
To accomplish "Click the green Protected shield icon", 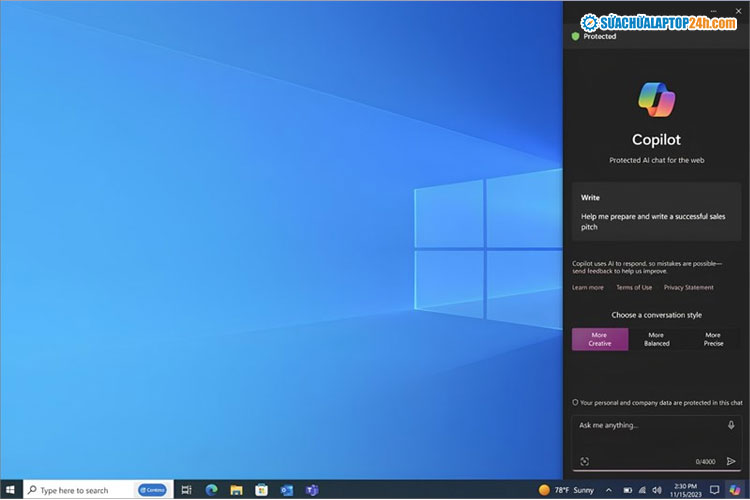I will pyautogui.click(x=576, y=36).
